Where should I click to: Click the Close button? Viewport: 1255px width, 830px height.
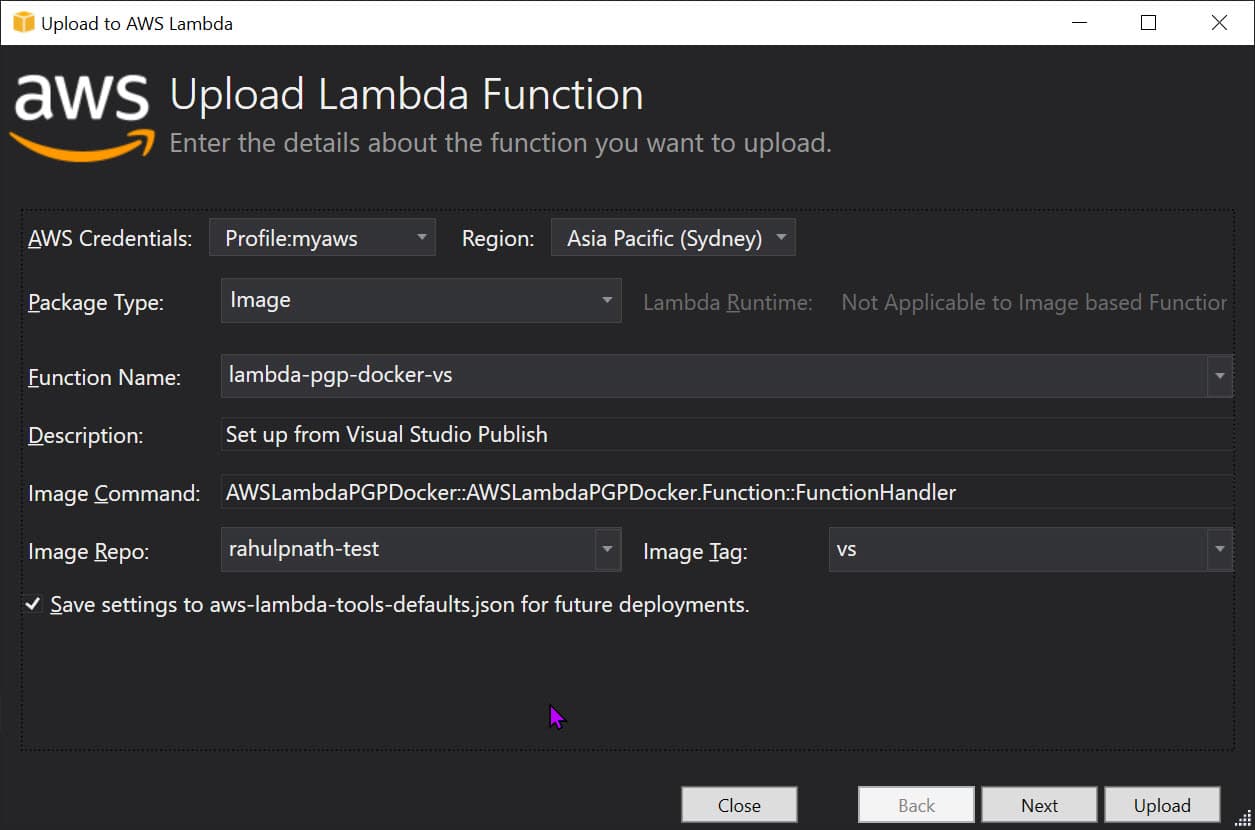click(x=739, y=805)
